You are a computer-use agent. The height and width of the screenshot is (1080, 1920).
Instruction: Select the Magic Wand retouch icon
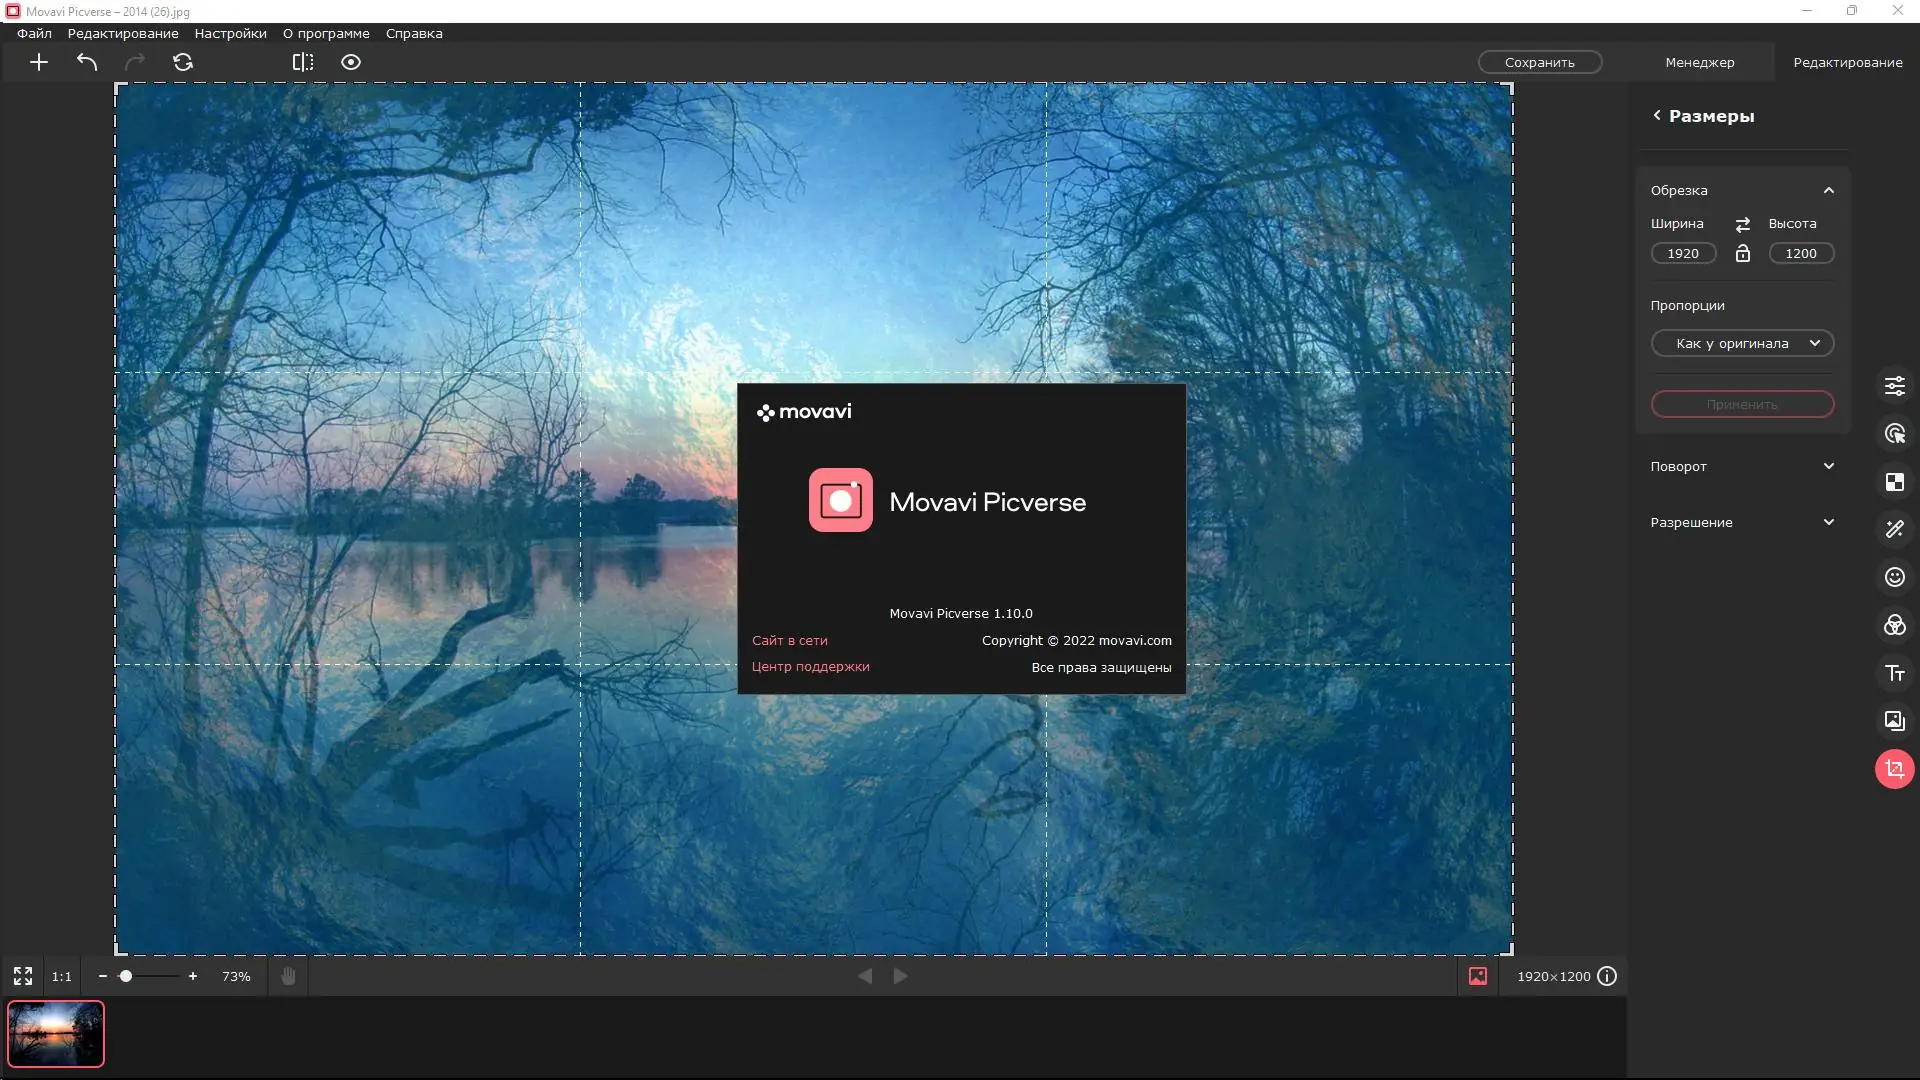[x=1895, y=529]
